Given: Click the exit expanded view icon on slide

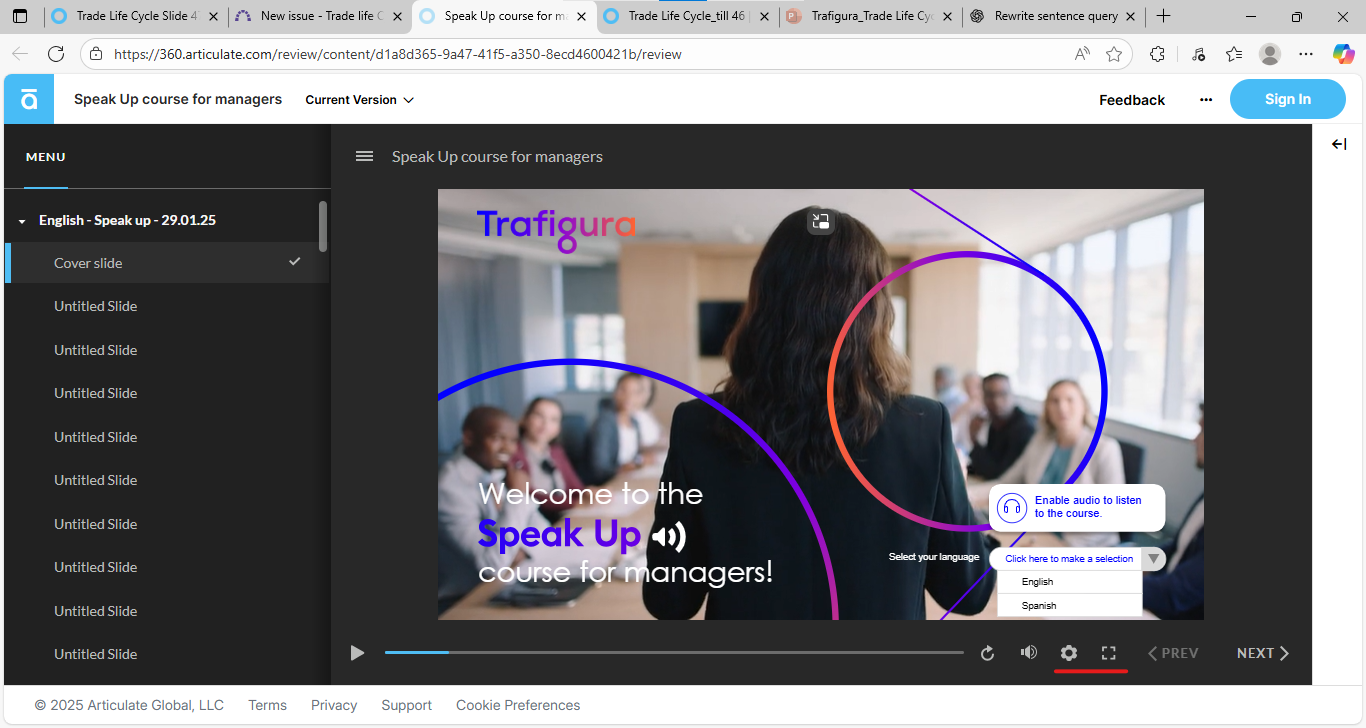Looking at the screenshot, I should 820,221.
